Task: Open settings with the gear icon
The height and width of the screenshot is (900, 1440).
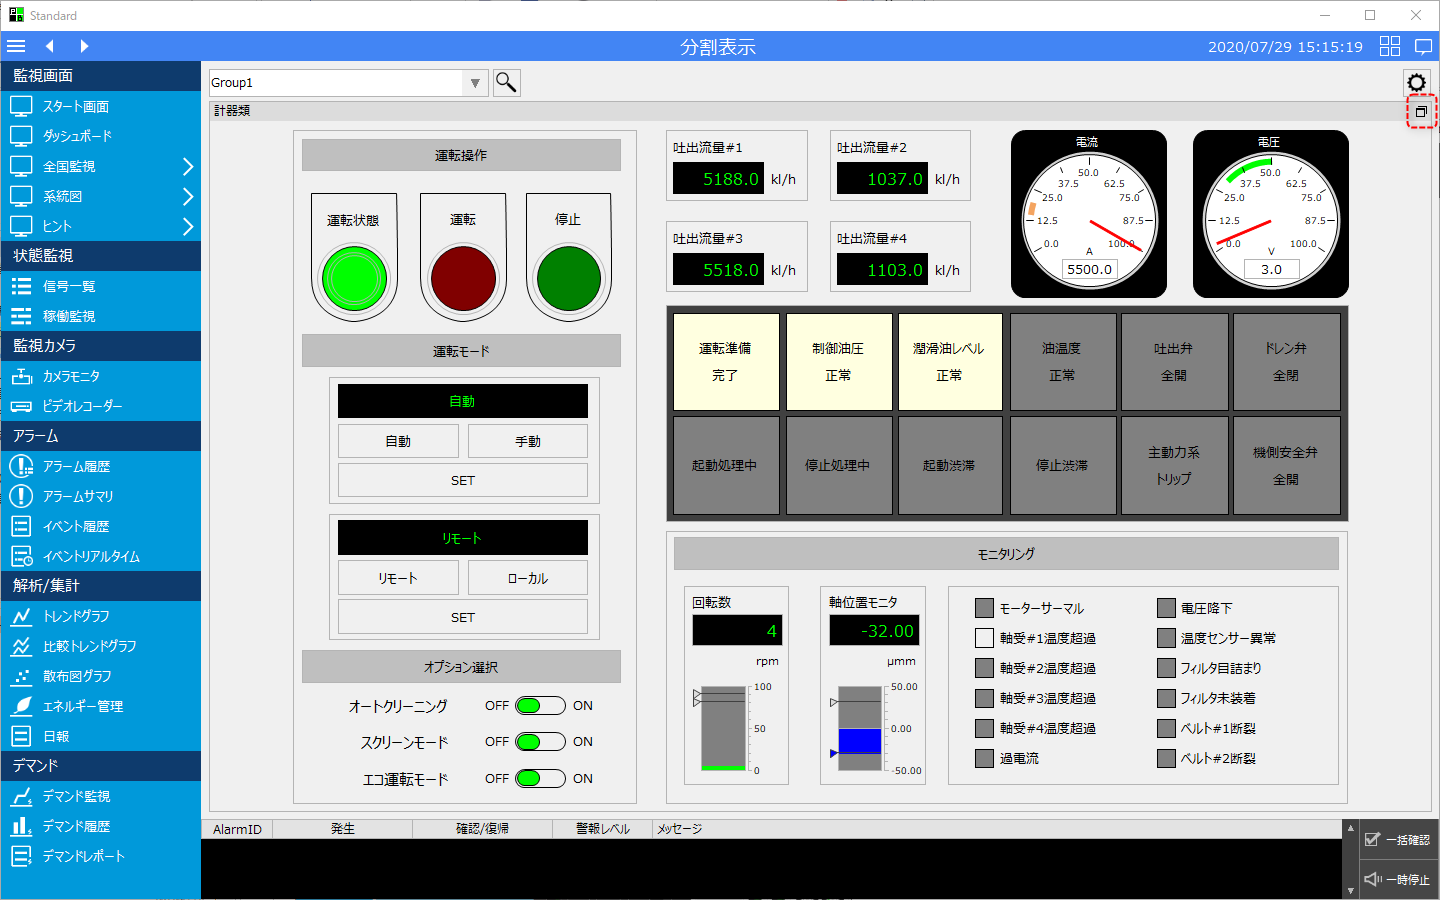Action: click(1416, 83)
